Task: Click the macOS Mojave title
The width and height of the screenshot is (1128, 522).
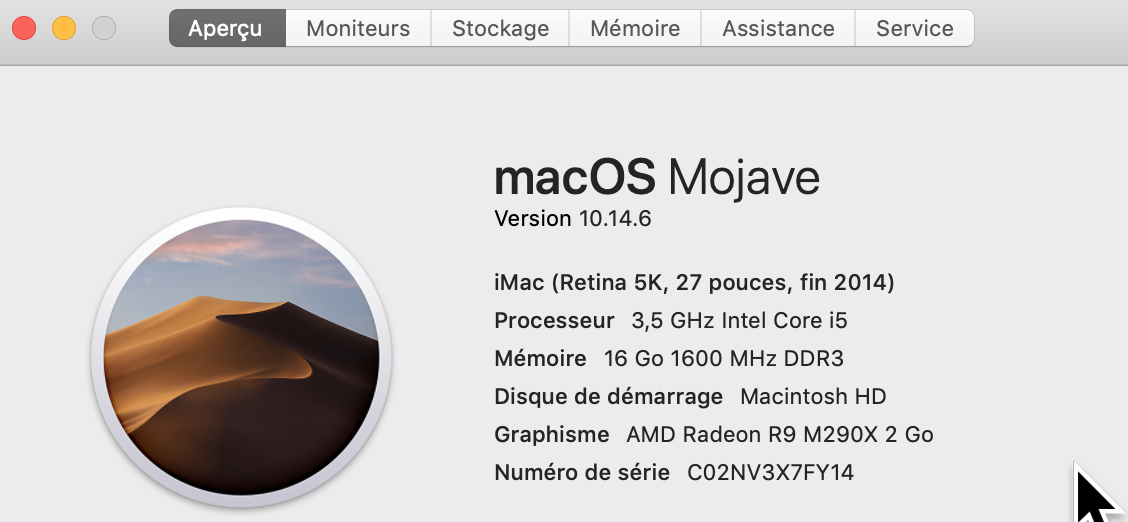Action: point(657,178)
